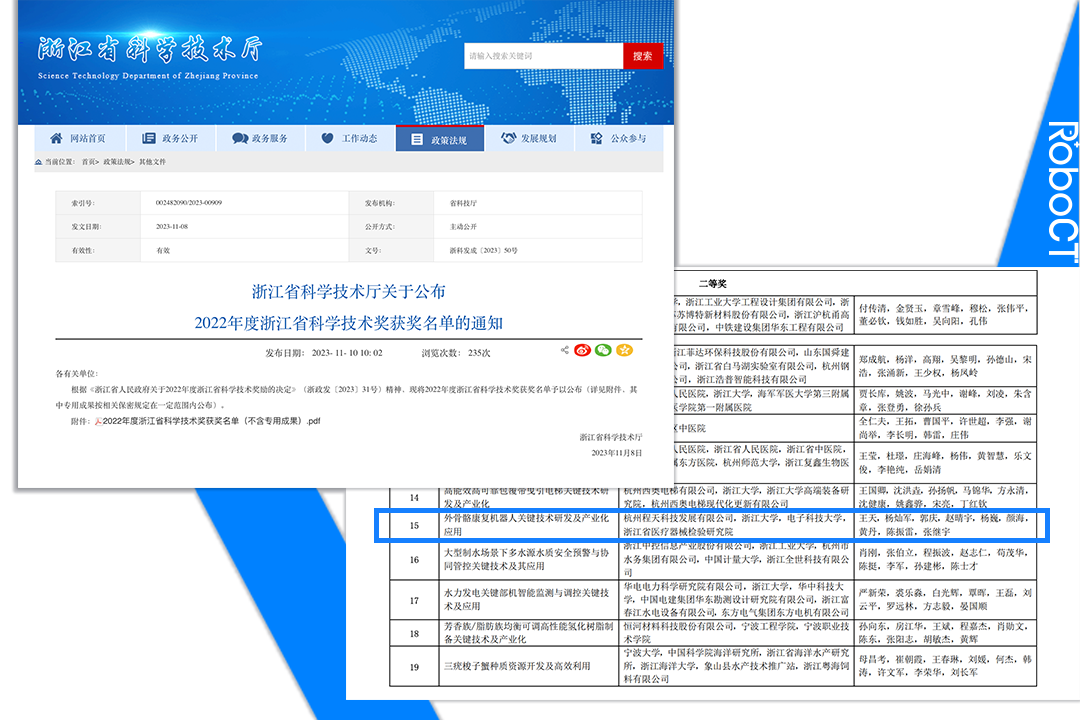Click highlighted row 15 in award table
This screenshot has width=1080, height=720.
point(710,526)
